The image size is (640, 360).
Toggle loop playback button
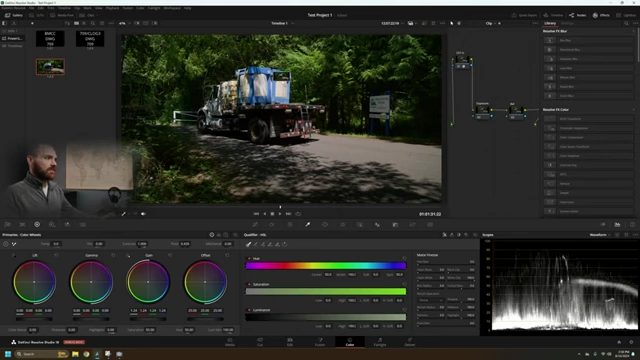[x=298, y=213]
